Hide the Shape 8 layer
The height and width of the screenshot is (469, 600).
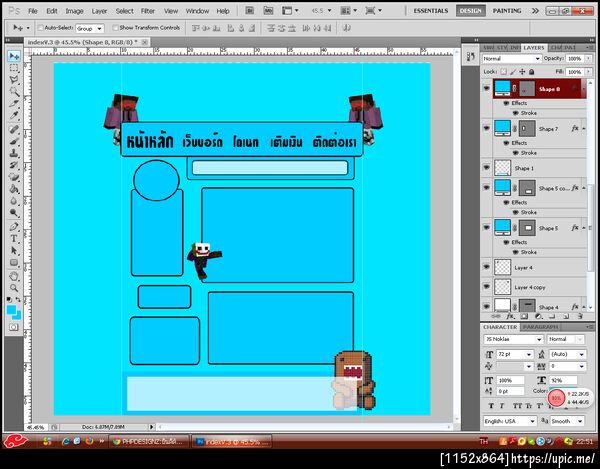tap(487, 88)
